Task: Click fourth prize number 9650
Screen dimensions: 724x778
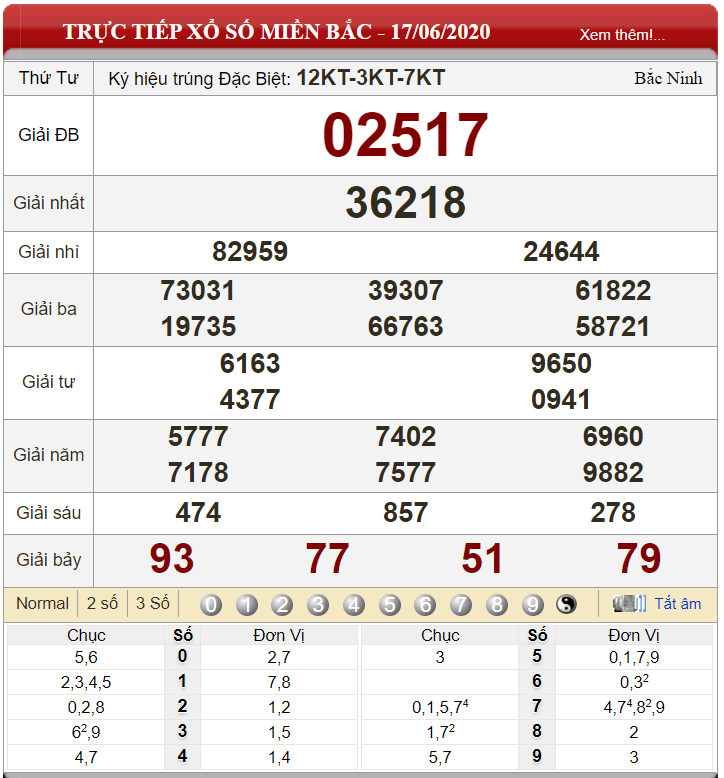Action: (x=561, y=363)
